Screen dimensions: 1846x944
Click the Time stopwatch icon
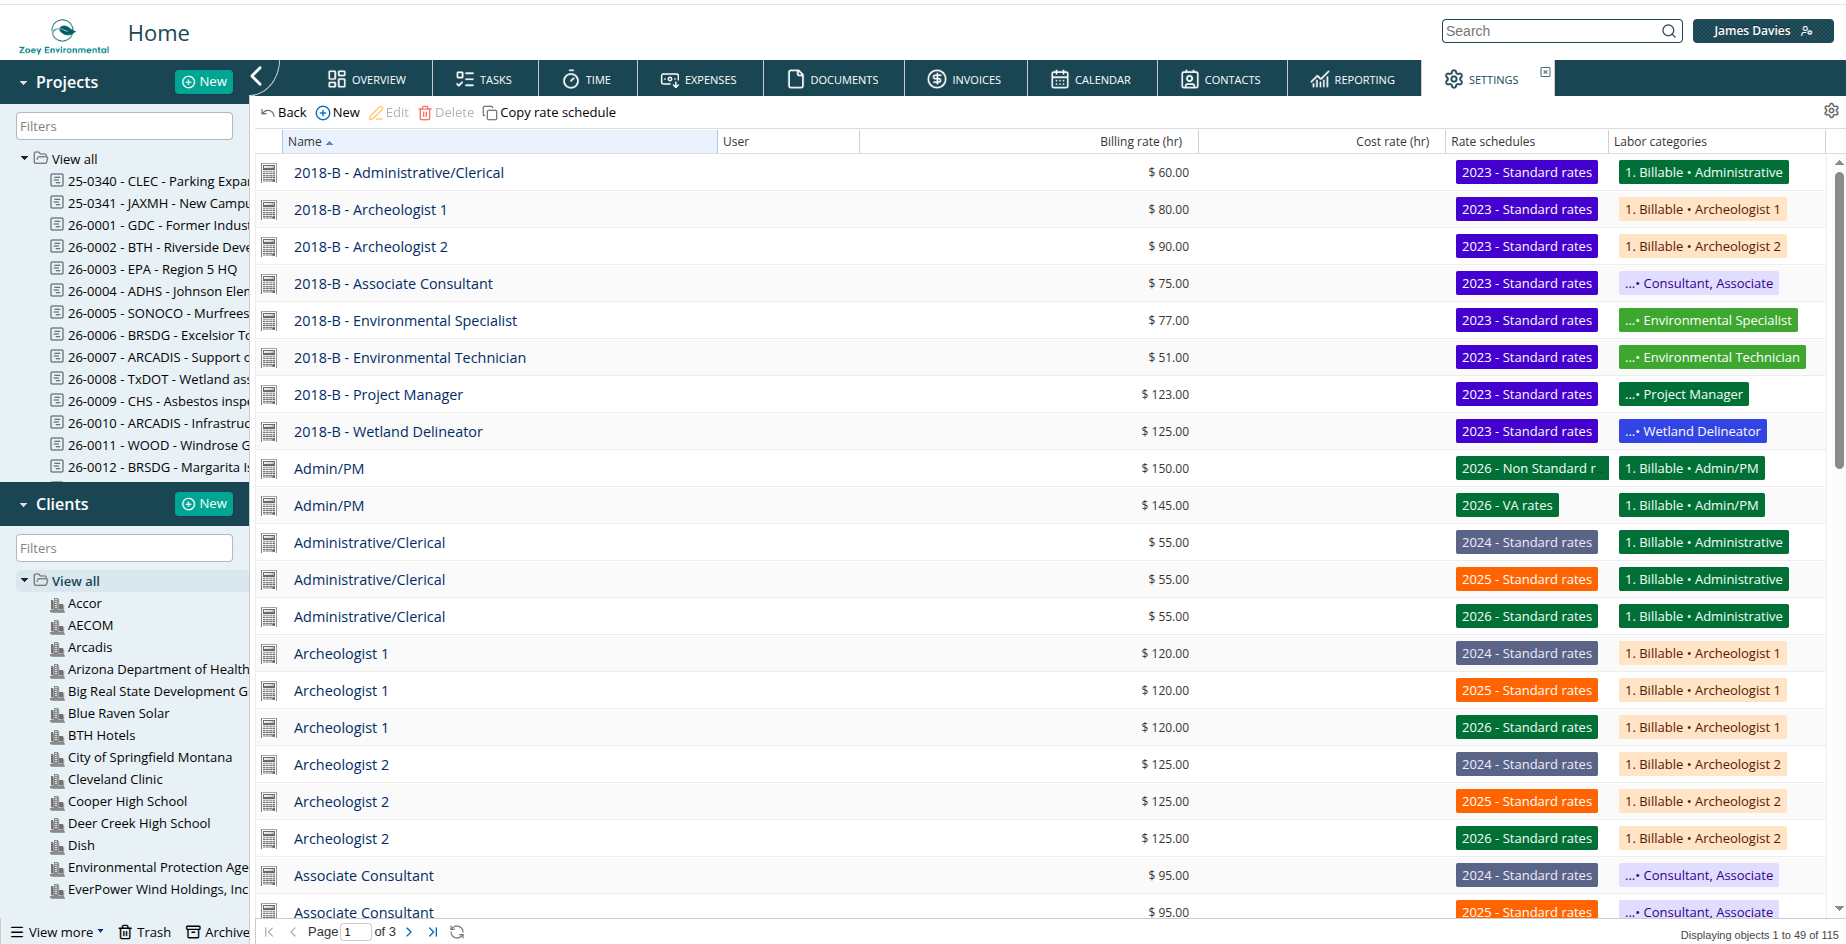tap(571, 79)
